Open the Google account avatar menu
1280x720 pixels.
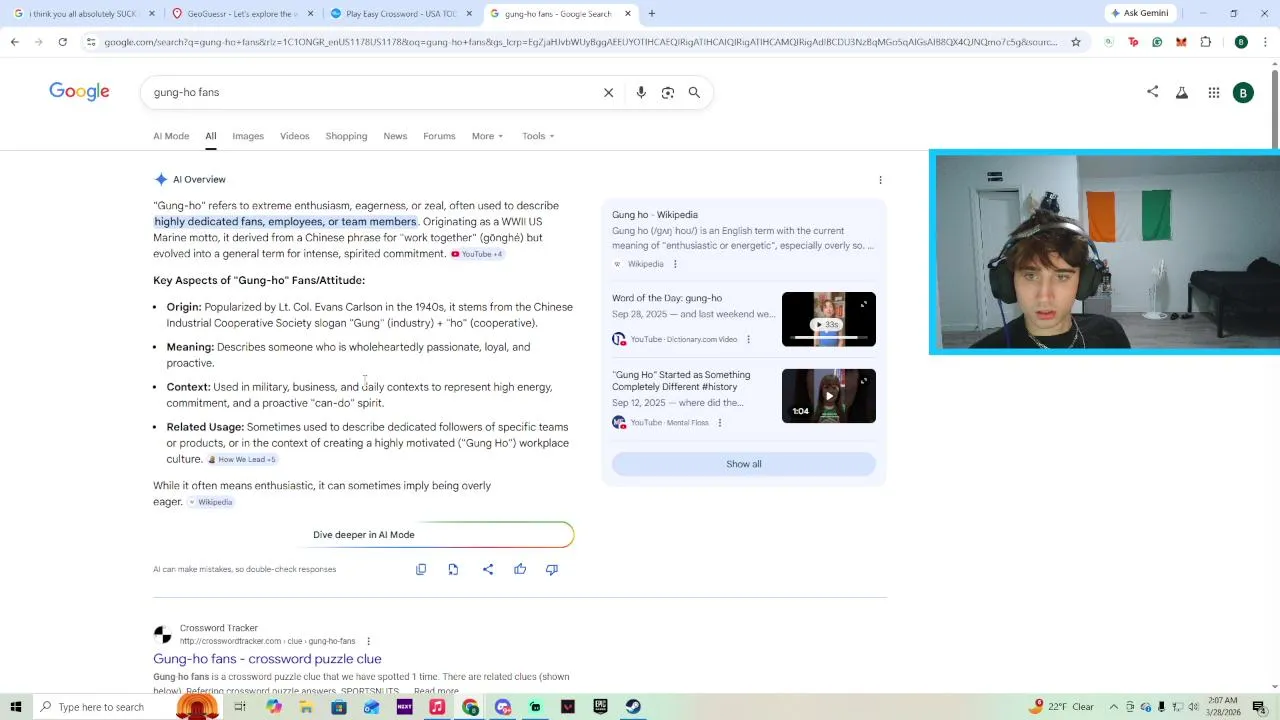[x=1243, y=92]
